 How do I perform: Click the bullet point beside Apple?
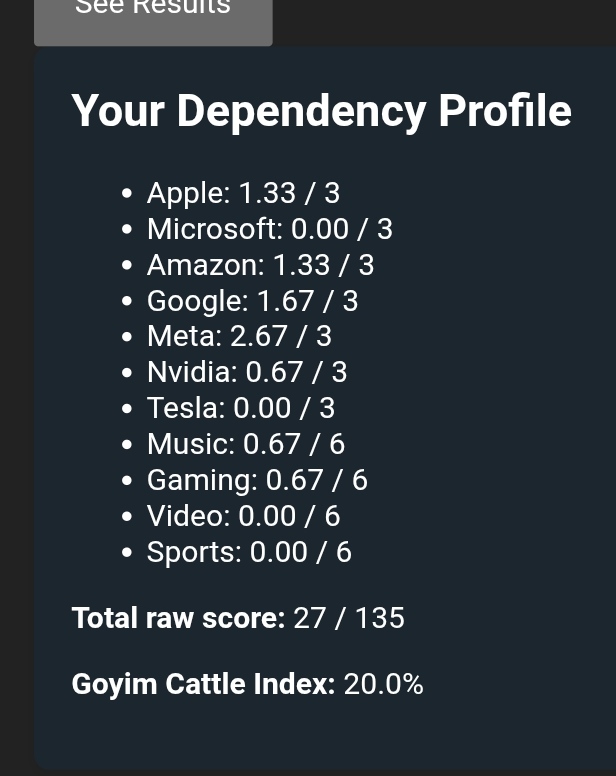click(x=126, y=194)
